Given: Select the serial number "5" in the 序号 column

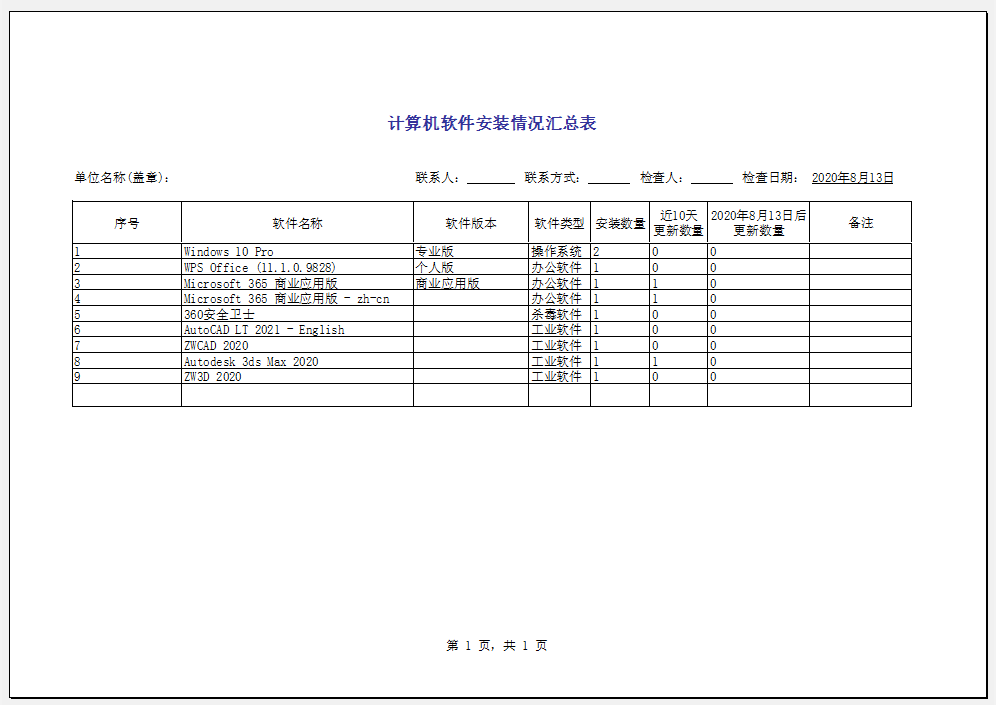Looking at the screenshot, I should tap(77, 314).
